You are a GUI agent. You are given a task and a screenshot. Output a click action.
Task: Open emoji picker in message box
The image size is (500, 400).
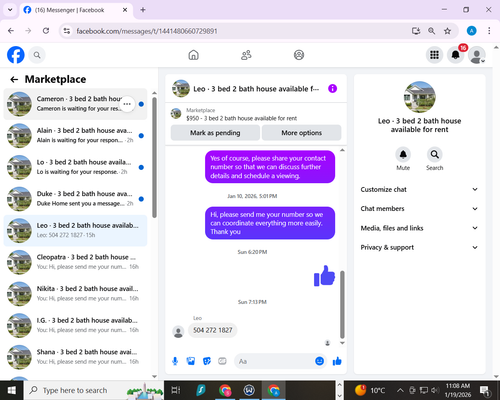(x=319, y=361)
